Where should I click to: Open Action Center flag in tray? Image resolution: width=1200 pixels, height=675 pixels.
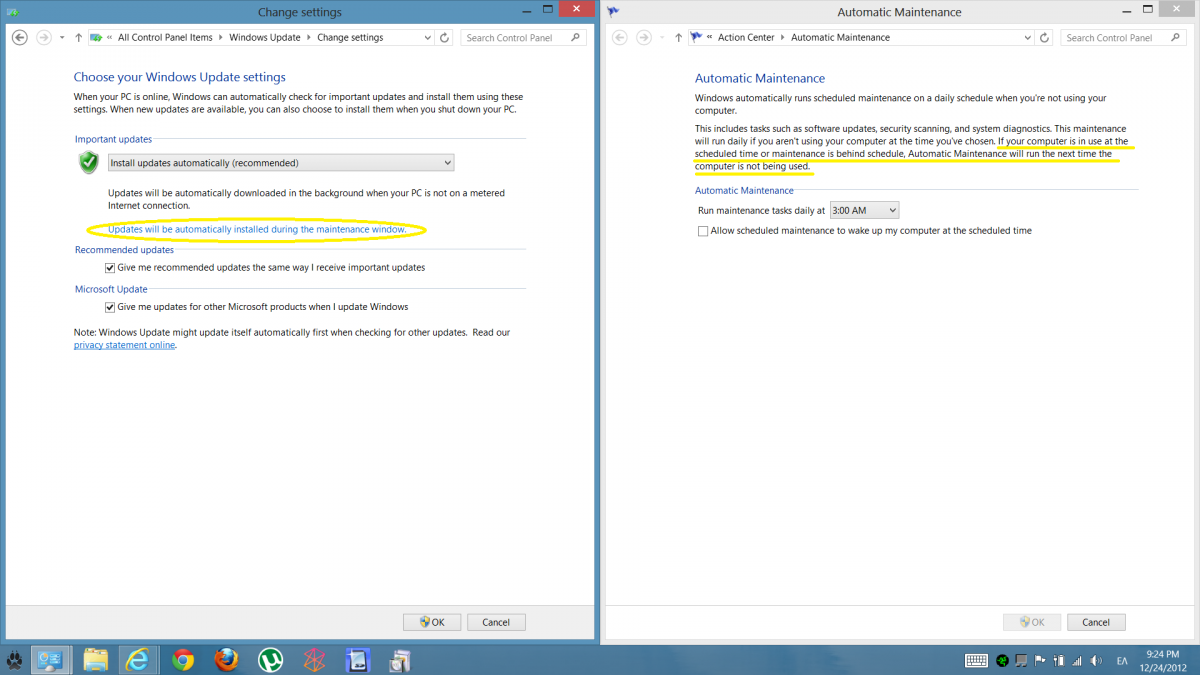[1040, 660]
